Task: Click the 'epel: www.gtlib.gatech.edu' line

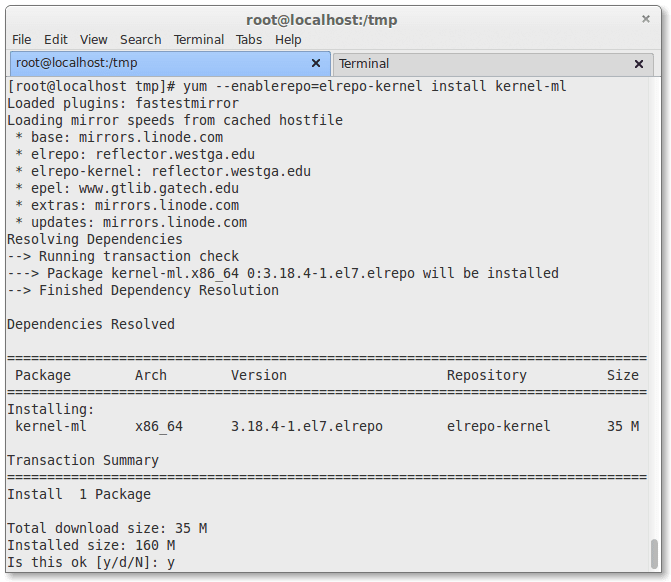Action: pos(127,188)
